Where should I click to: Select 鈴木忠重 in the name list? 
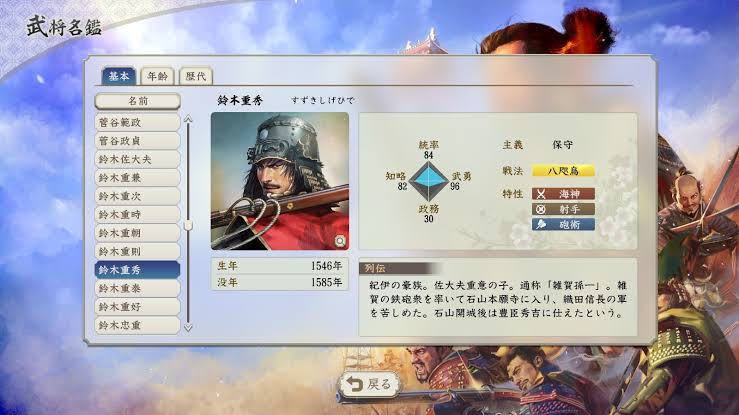pos(137,325)
